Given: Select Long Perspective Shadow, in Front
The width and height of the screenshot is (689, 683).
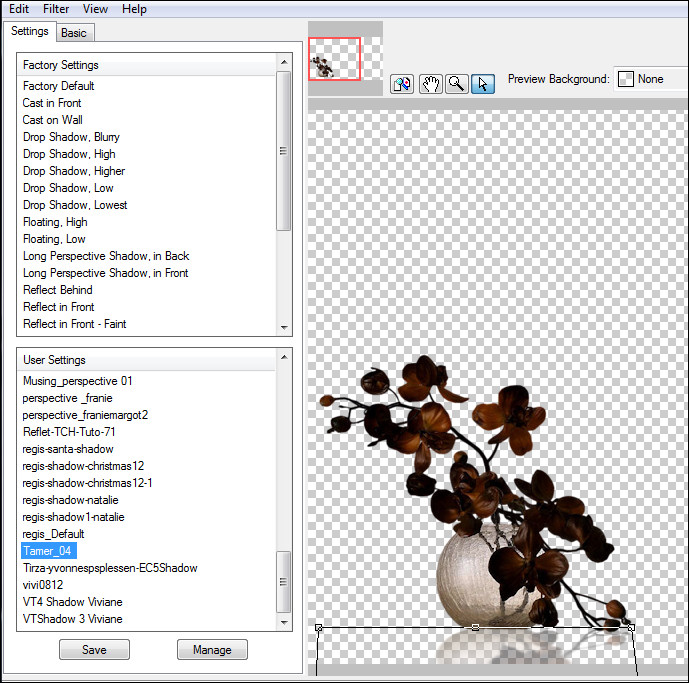Looking at the screenshot, I should pos(105,273).
